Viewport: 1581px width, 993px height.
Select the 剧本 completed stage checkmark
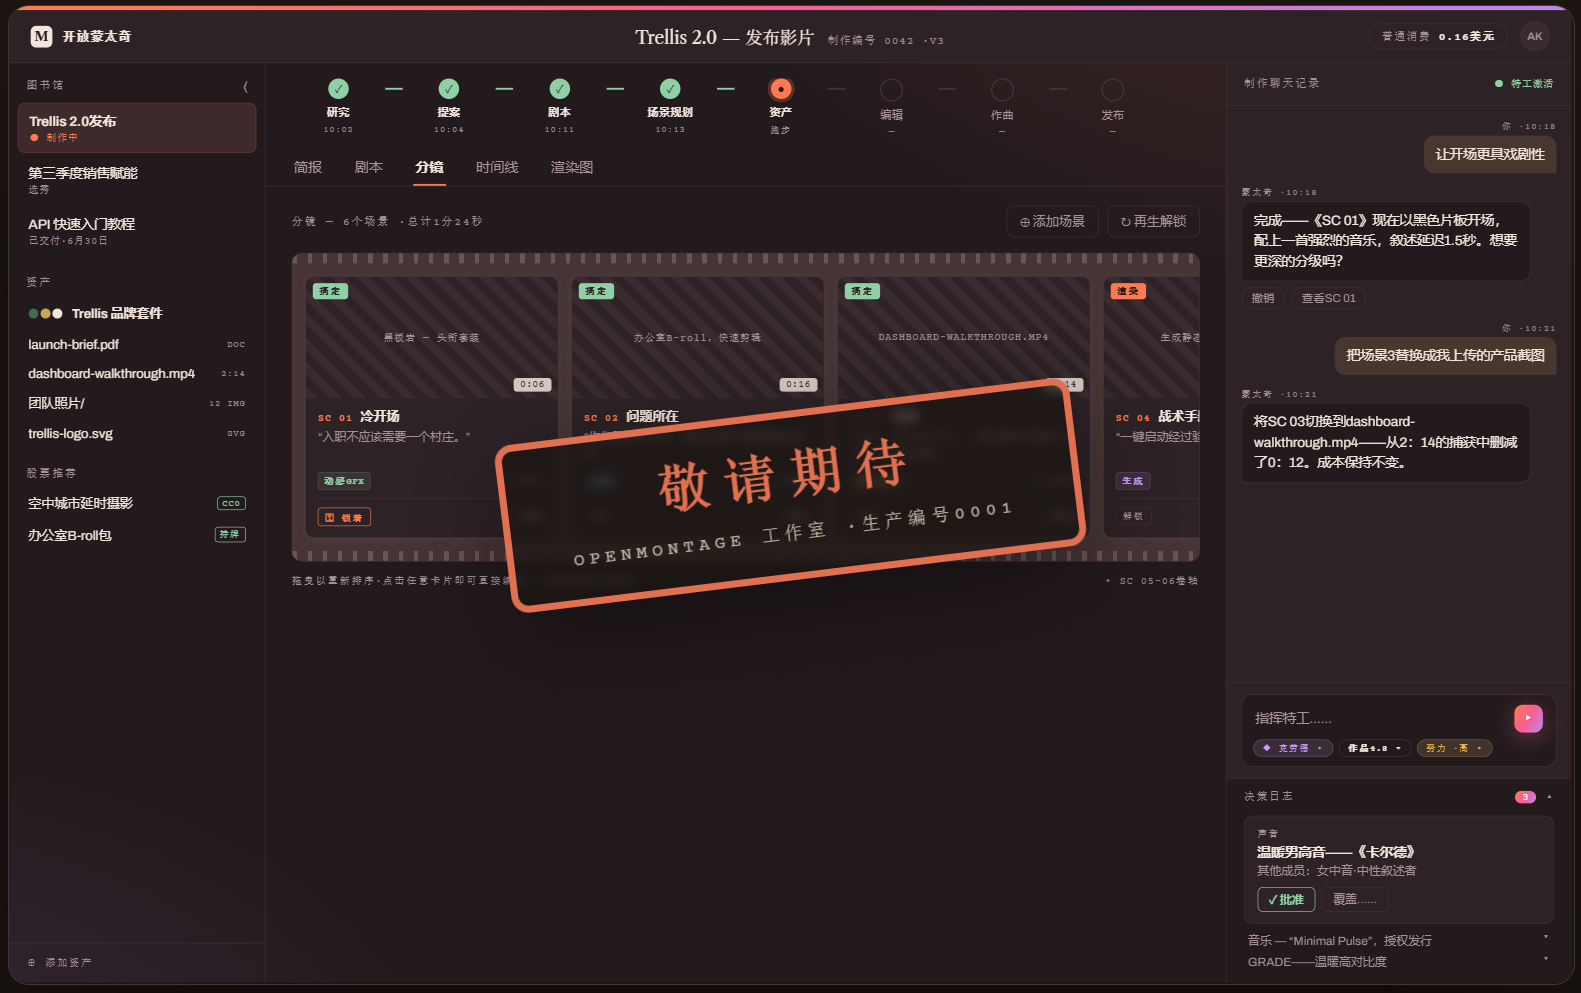560,89
